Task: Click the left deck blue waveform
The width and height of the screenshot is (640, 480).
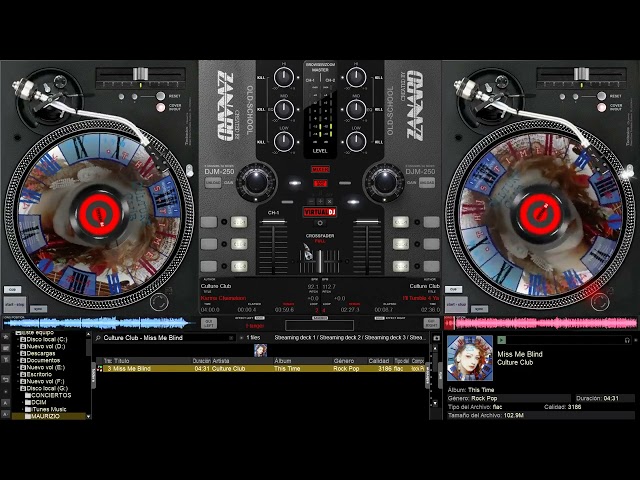Action: pyautogui.click(x=98, y=323)
